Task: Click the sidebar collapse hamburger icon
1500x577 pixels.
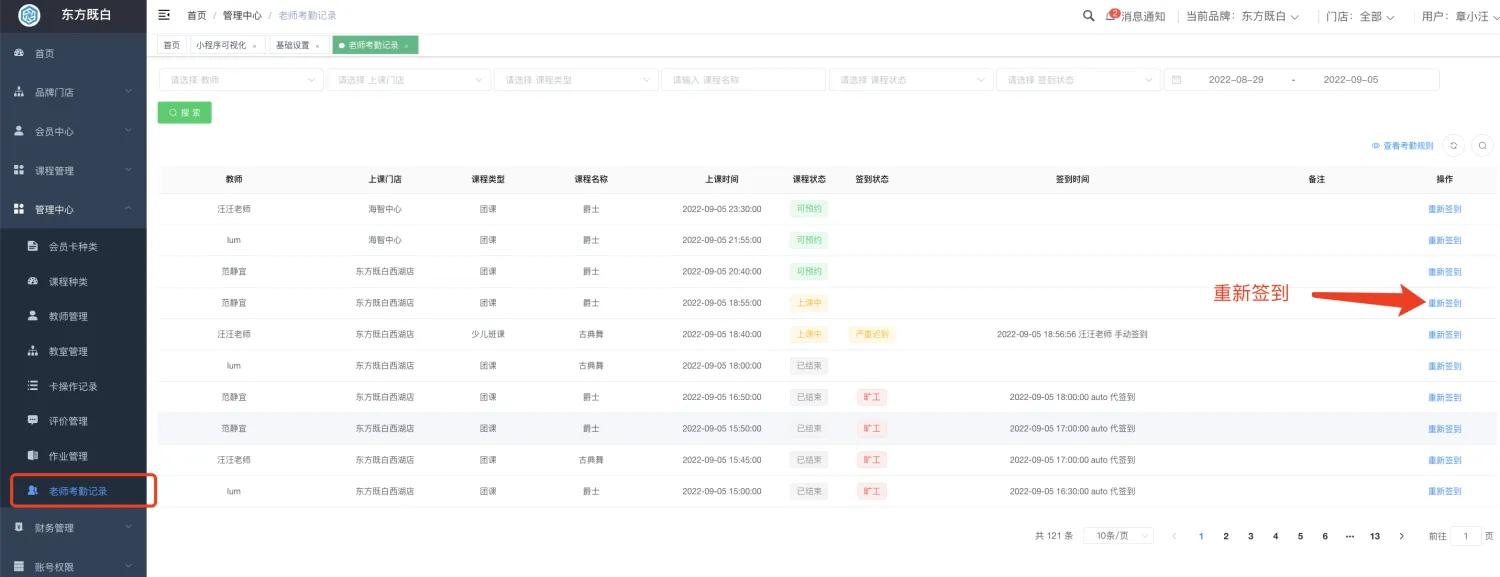Action: click(164, 15)
